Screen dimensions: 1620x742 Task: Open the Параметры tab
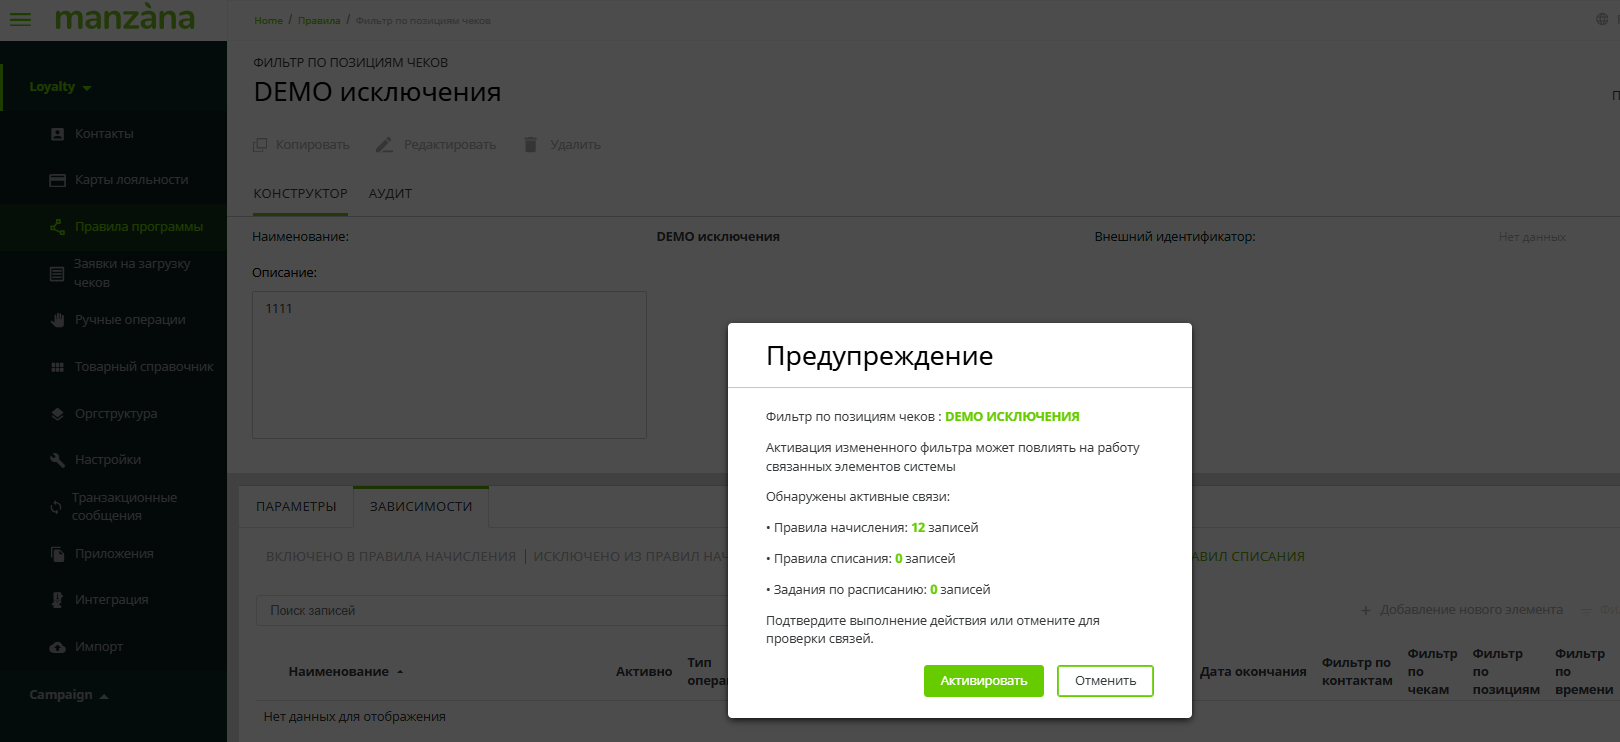[296, 507]
